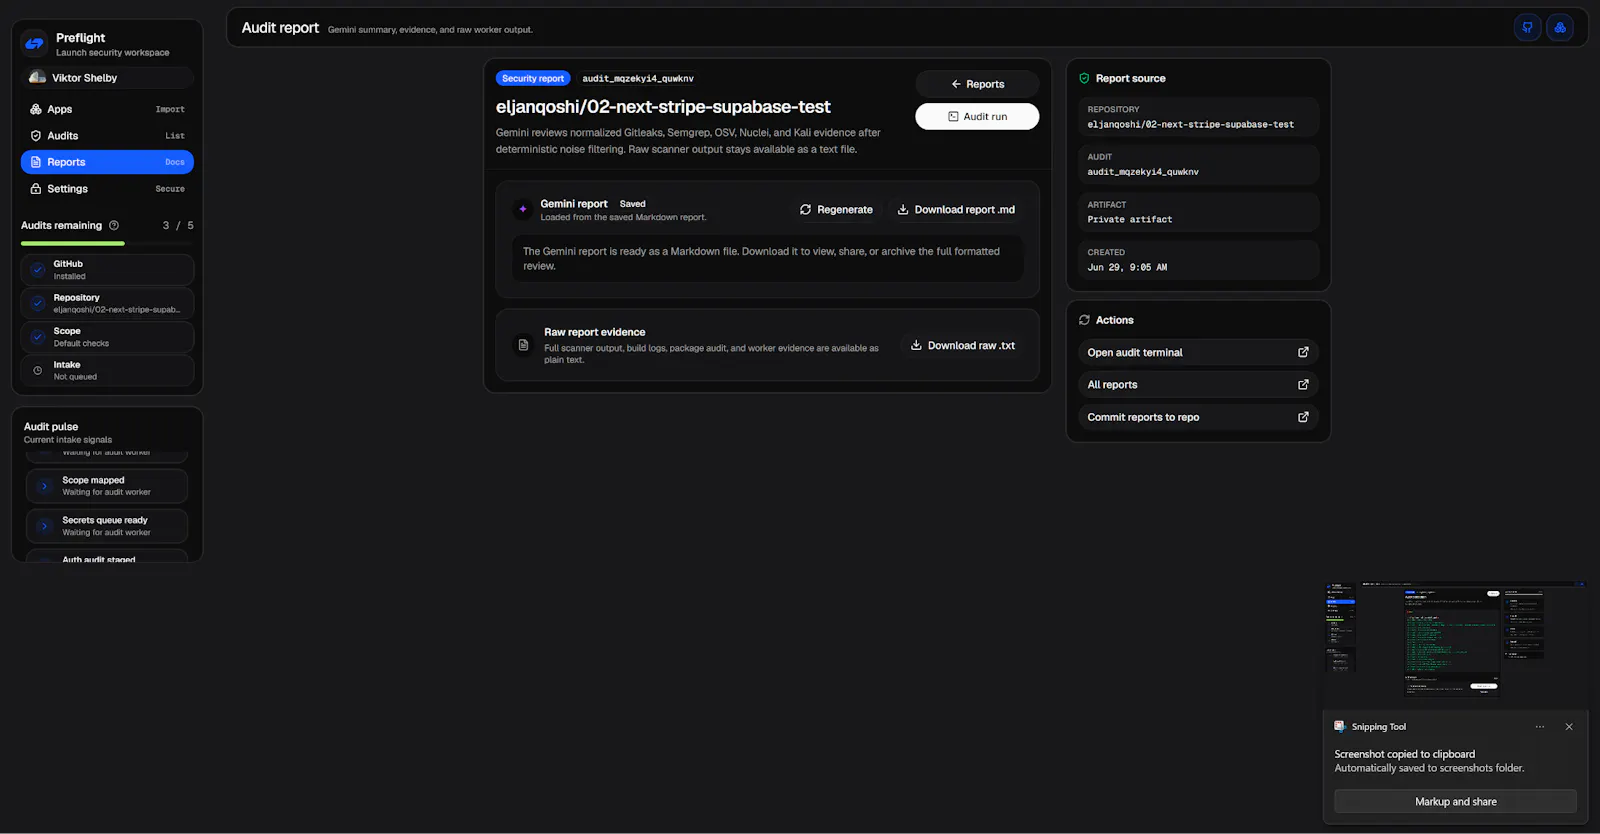Click the Viktor Shelby account row
Viewport: 1600px width, 834px height.
[107, 77]
